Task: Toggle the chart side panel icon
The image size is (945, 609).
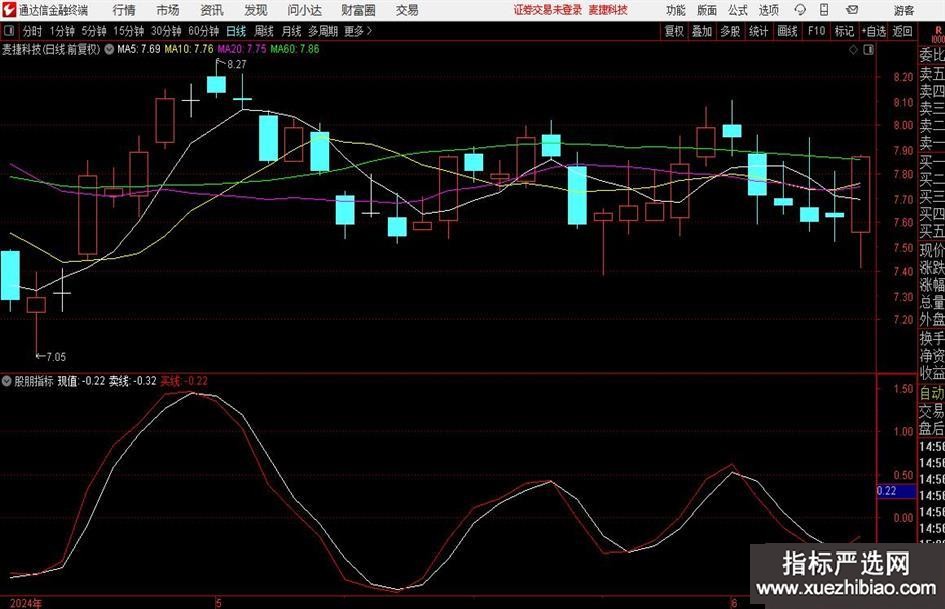Action: pos(868,50)
